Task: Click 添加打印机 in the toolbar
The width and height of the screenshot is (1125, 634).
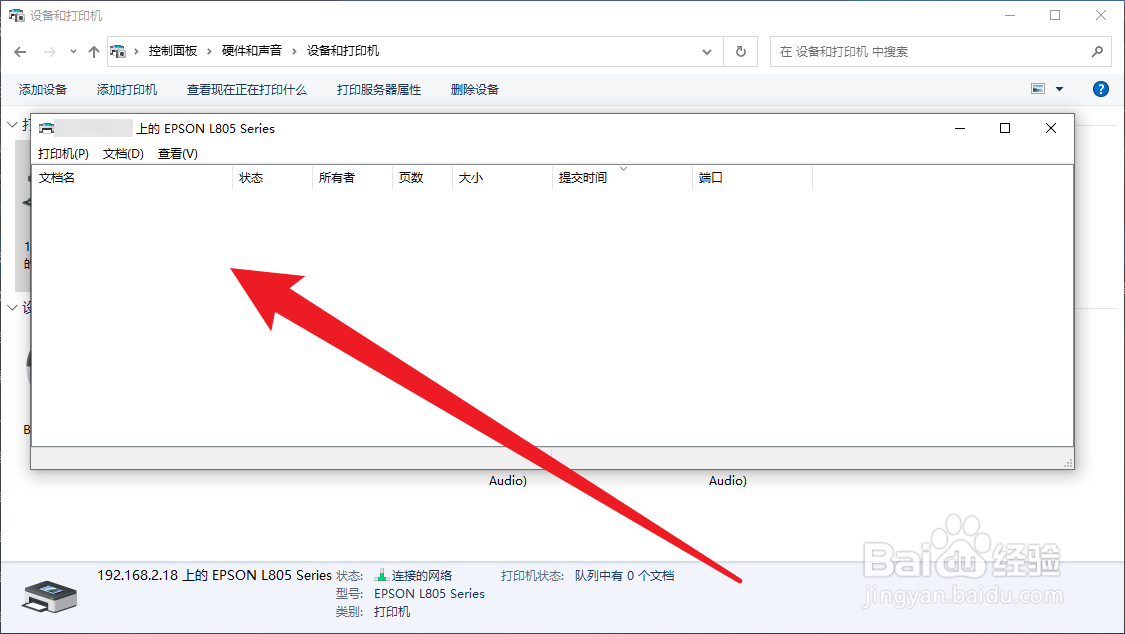Action: [127, 90]
